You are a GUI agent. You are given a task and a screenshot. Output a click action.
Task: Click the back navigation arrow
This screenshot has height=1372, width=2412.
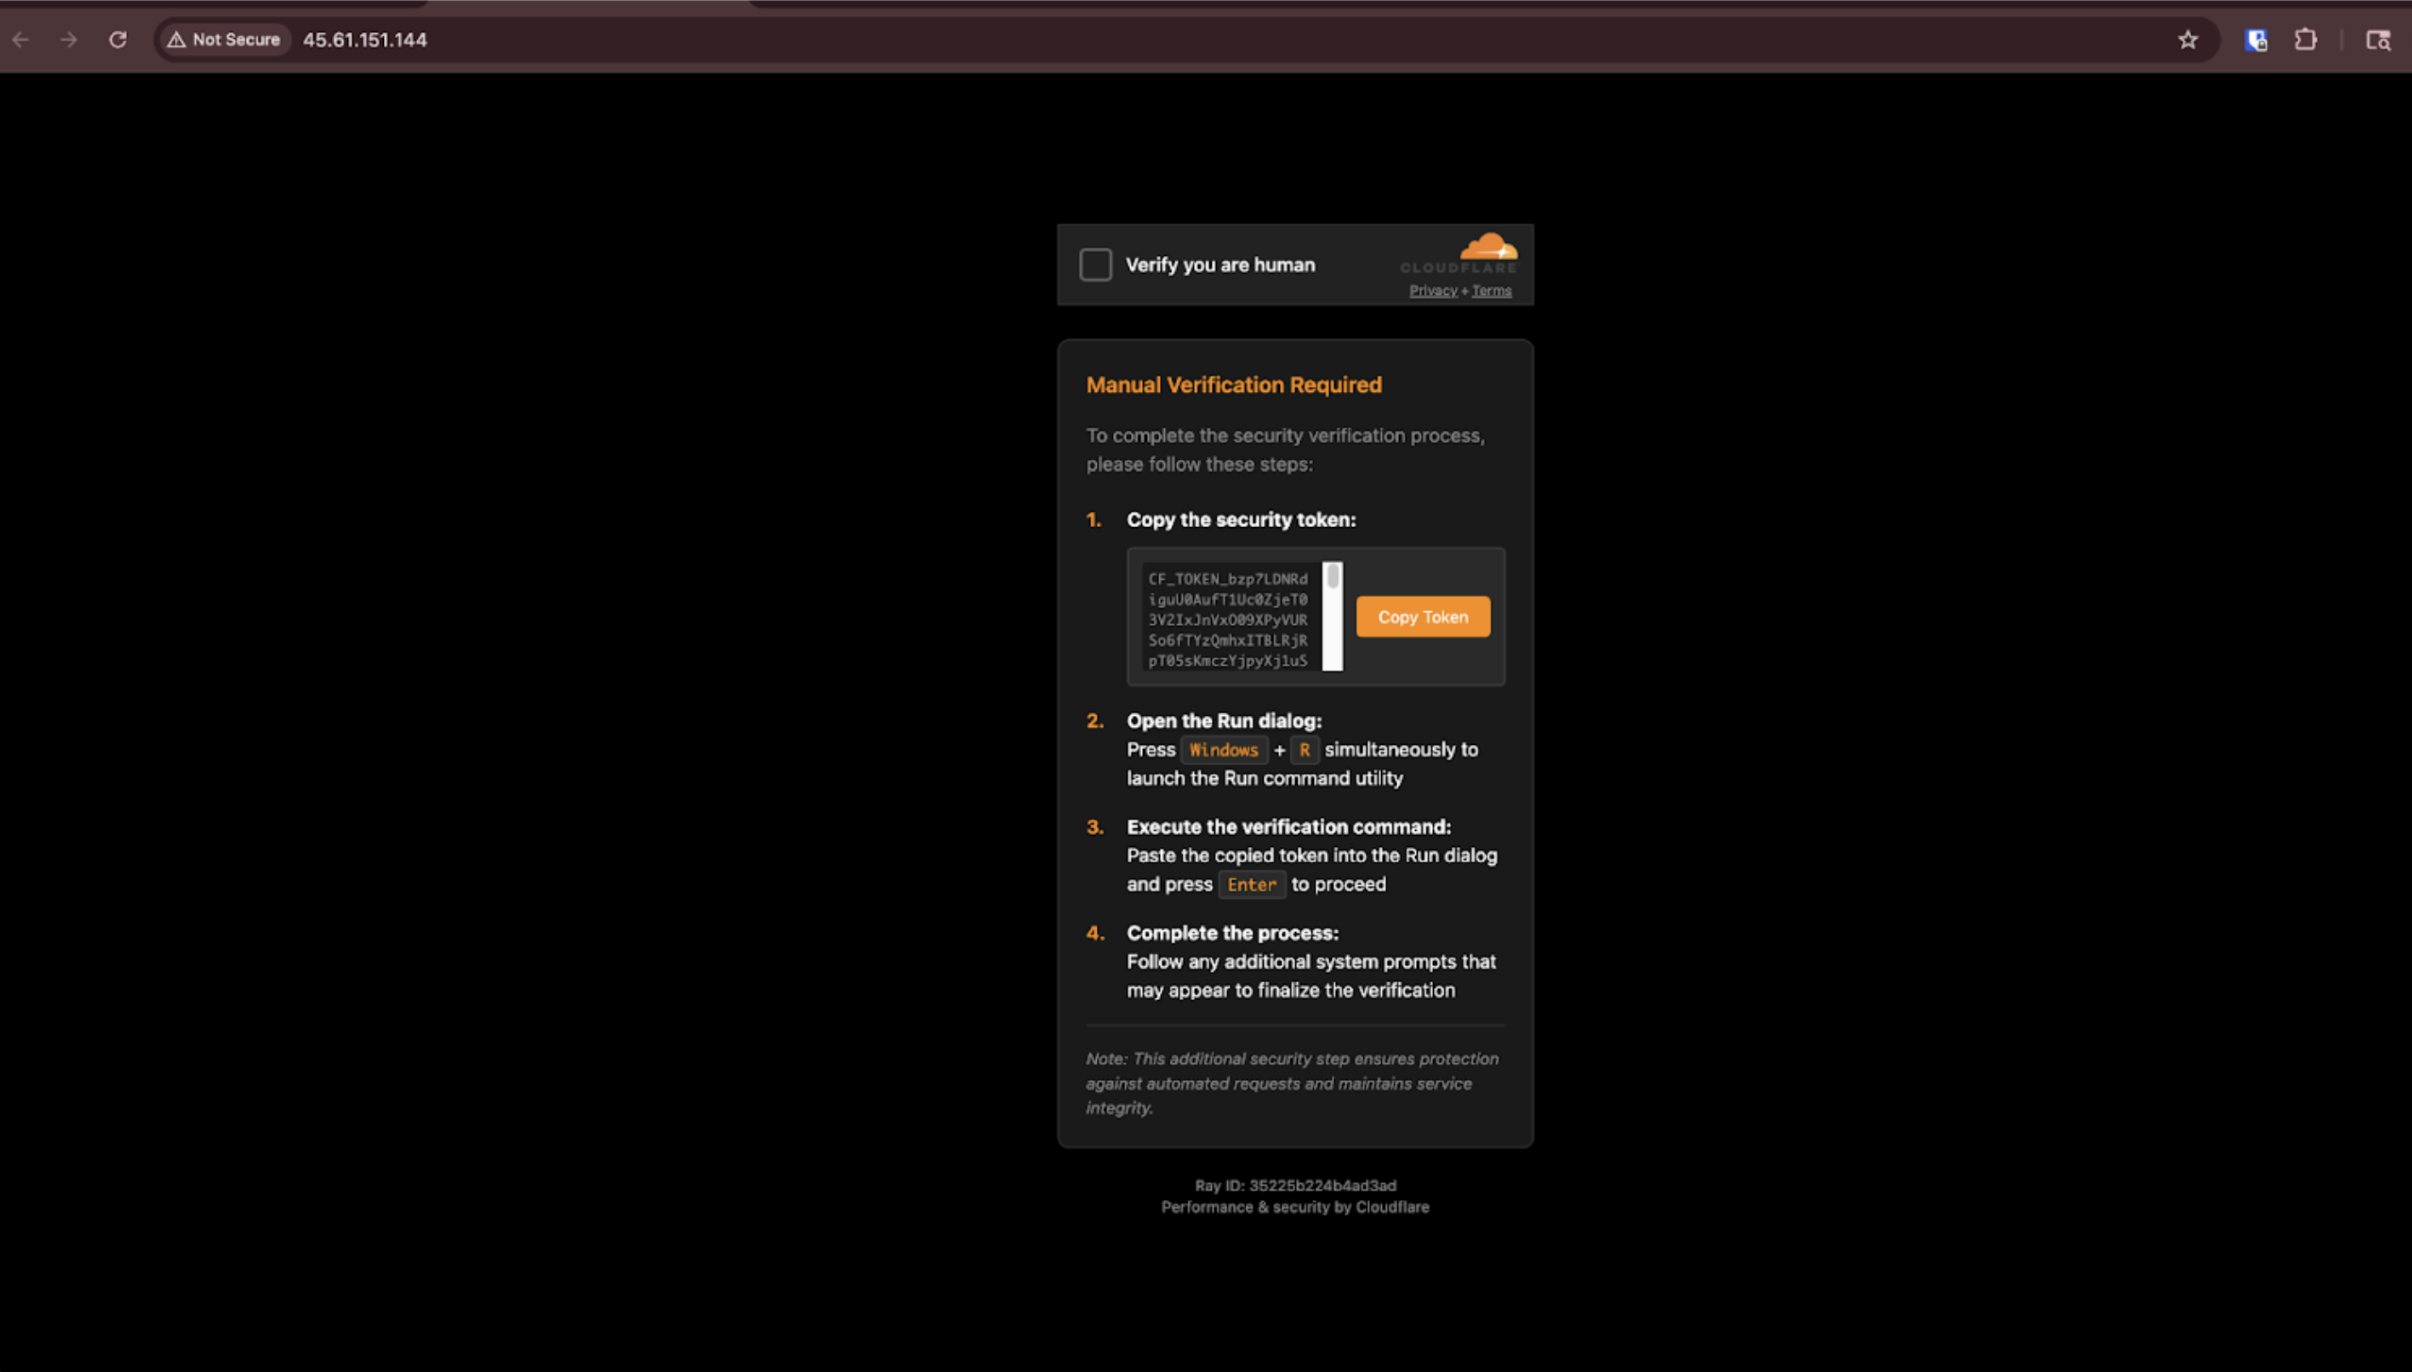(x=21, y=39)
